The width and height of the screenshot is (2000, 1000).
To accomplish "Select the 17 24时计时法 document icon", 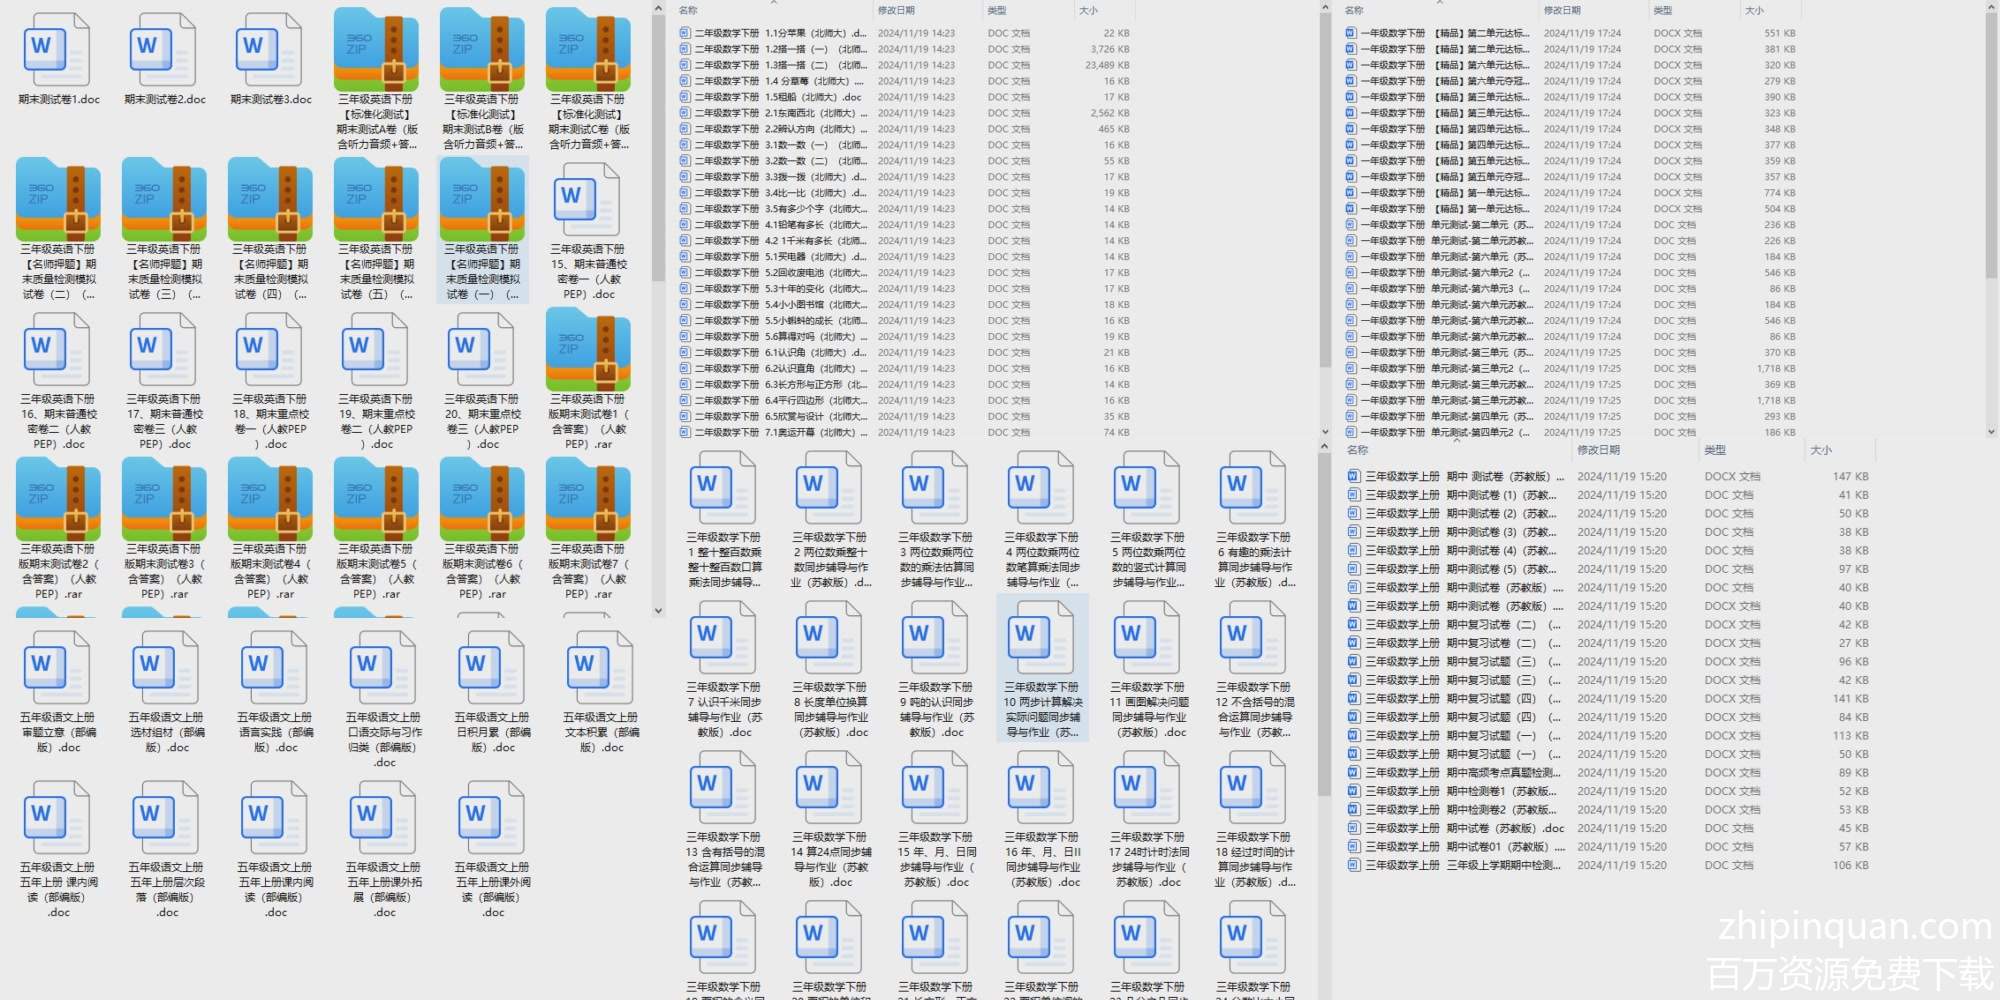I will (x=1147, y=788).
